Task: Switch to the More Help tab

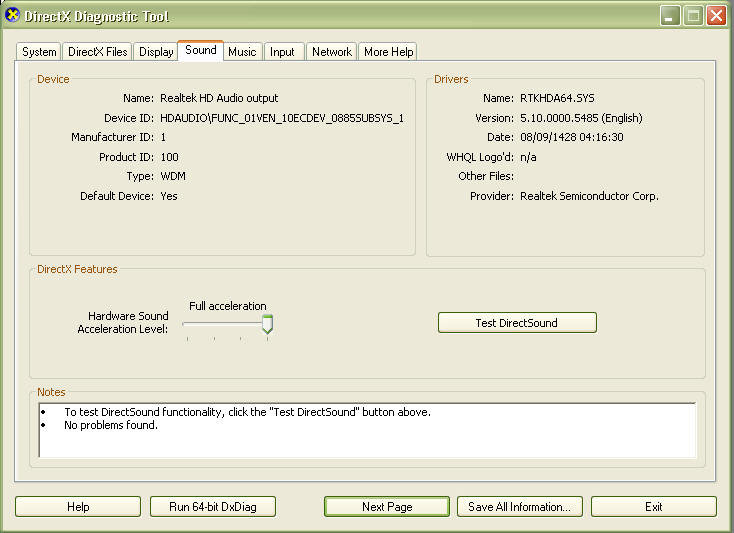Action: click(x=388, y=51)
